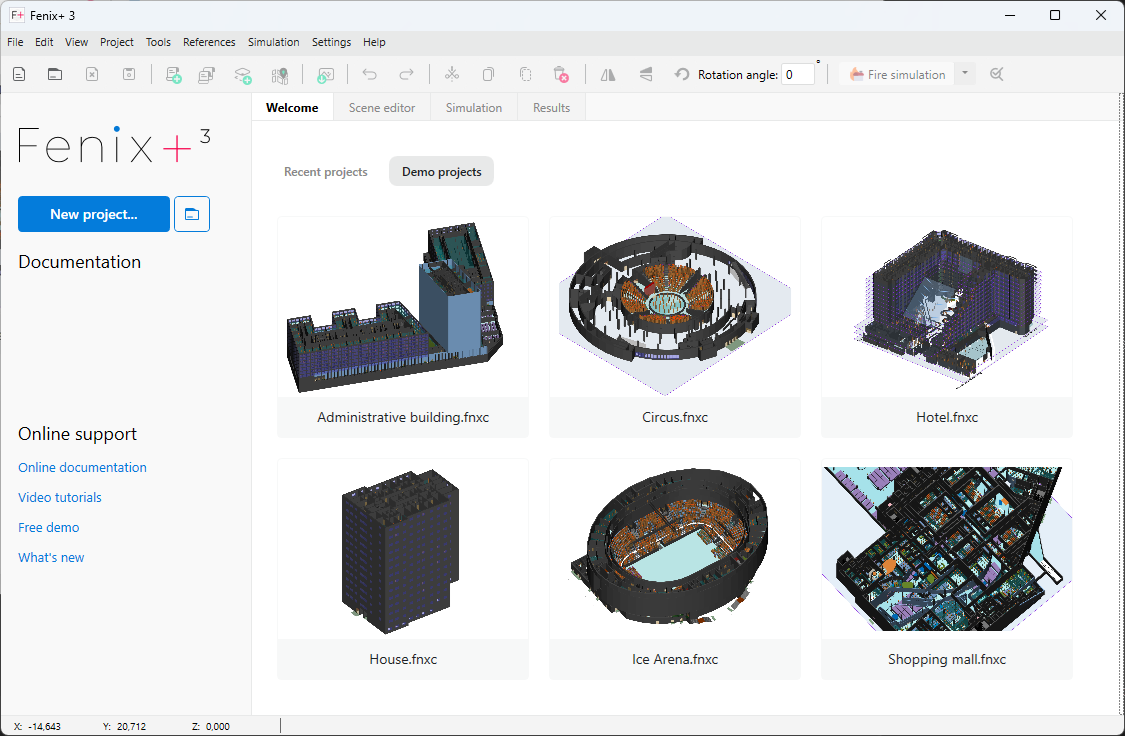Select the Save project toolbar icon
Image resolution: width=1125 pixels, height=736 pixels.
129,74
